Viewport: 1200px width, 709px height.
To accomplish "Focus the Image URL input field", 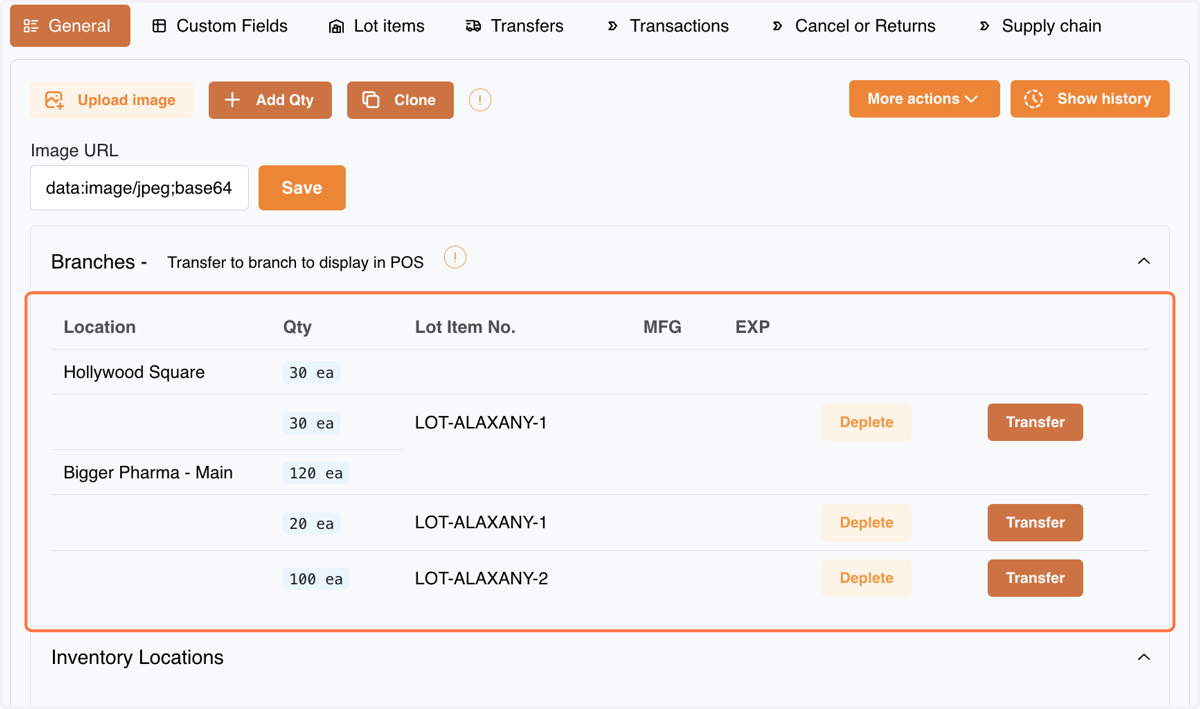I will coord(139,188).
